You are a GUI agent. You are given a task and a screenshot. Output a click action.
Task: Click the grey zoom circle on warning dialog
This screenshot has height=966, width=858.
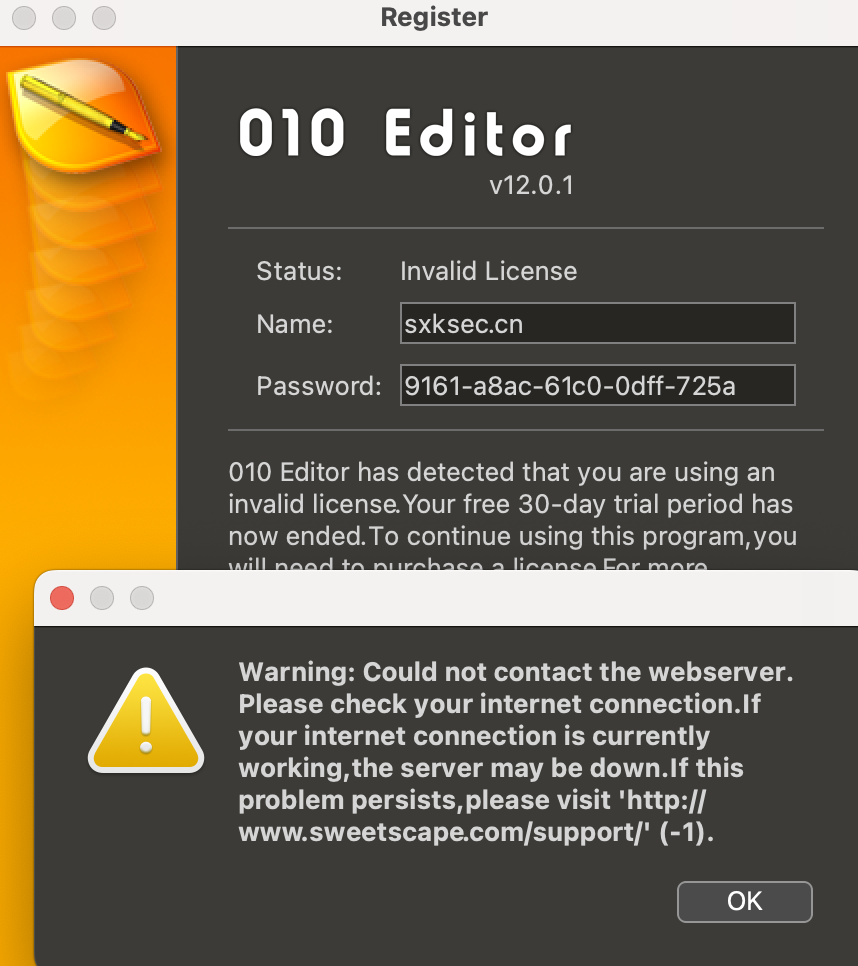point(141,598)
